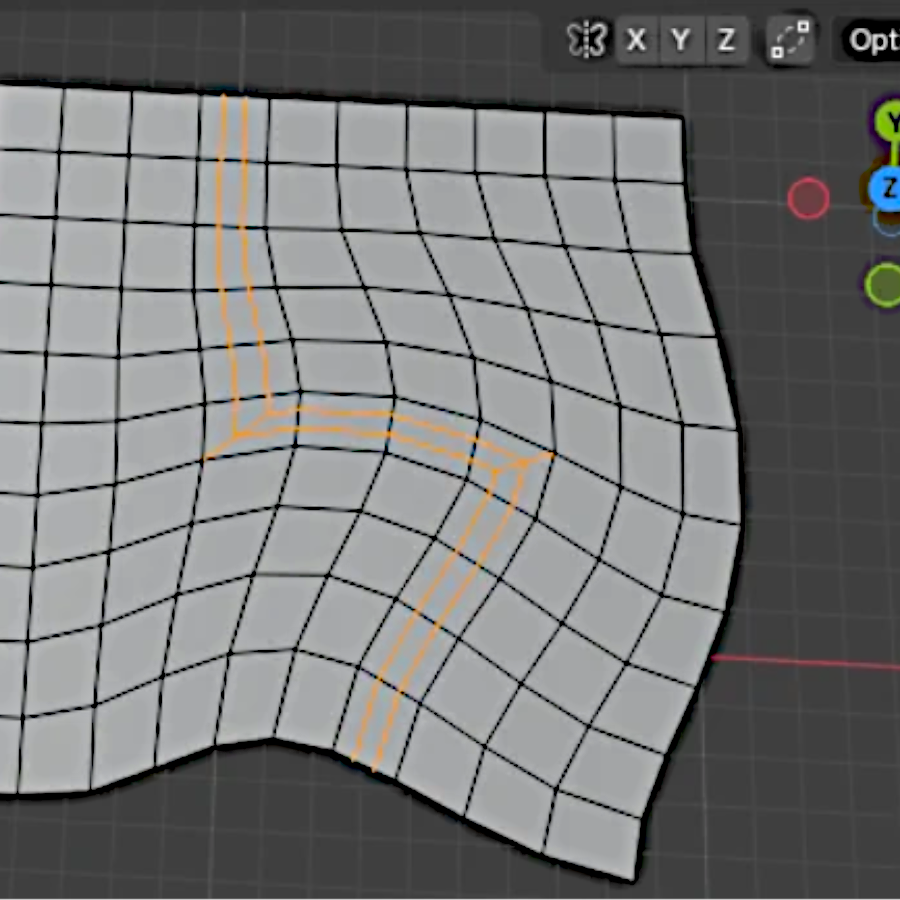Toggle the auto merge vertices icon

tap(790, 41)
